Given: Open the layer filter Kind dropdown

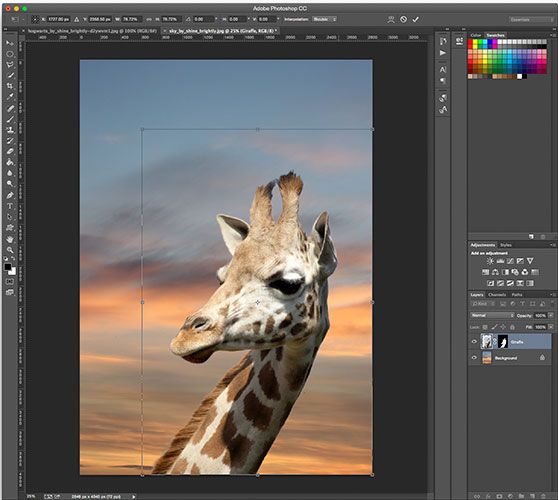Looking at the screenshot, I should pyautogui.click(x=483, y=304).
